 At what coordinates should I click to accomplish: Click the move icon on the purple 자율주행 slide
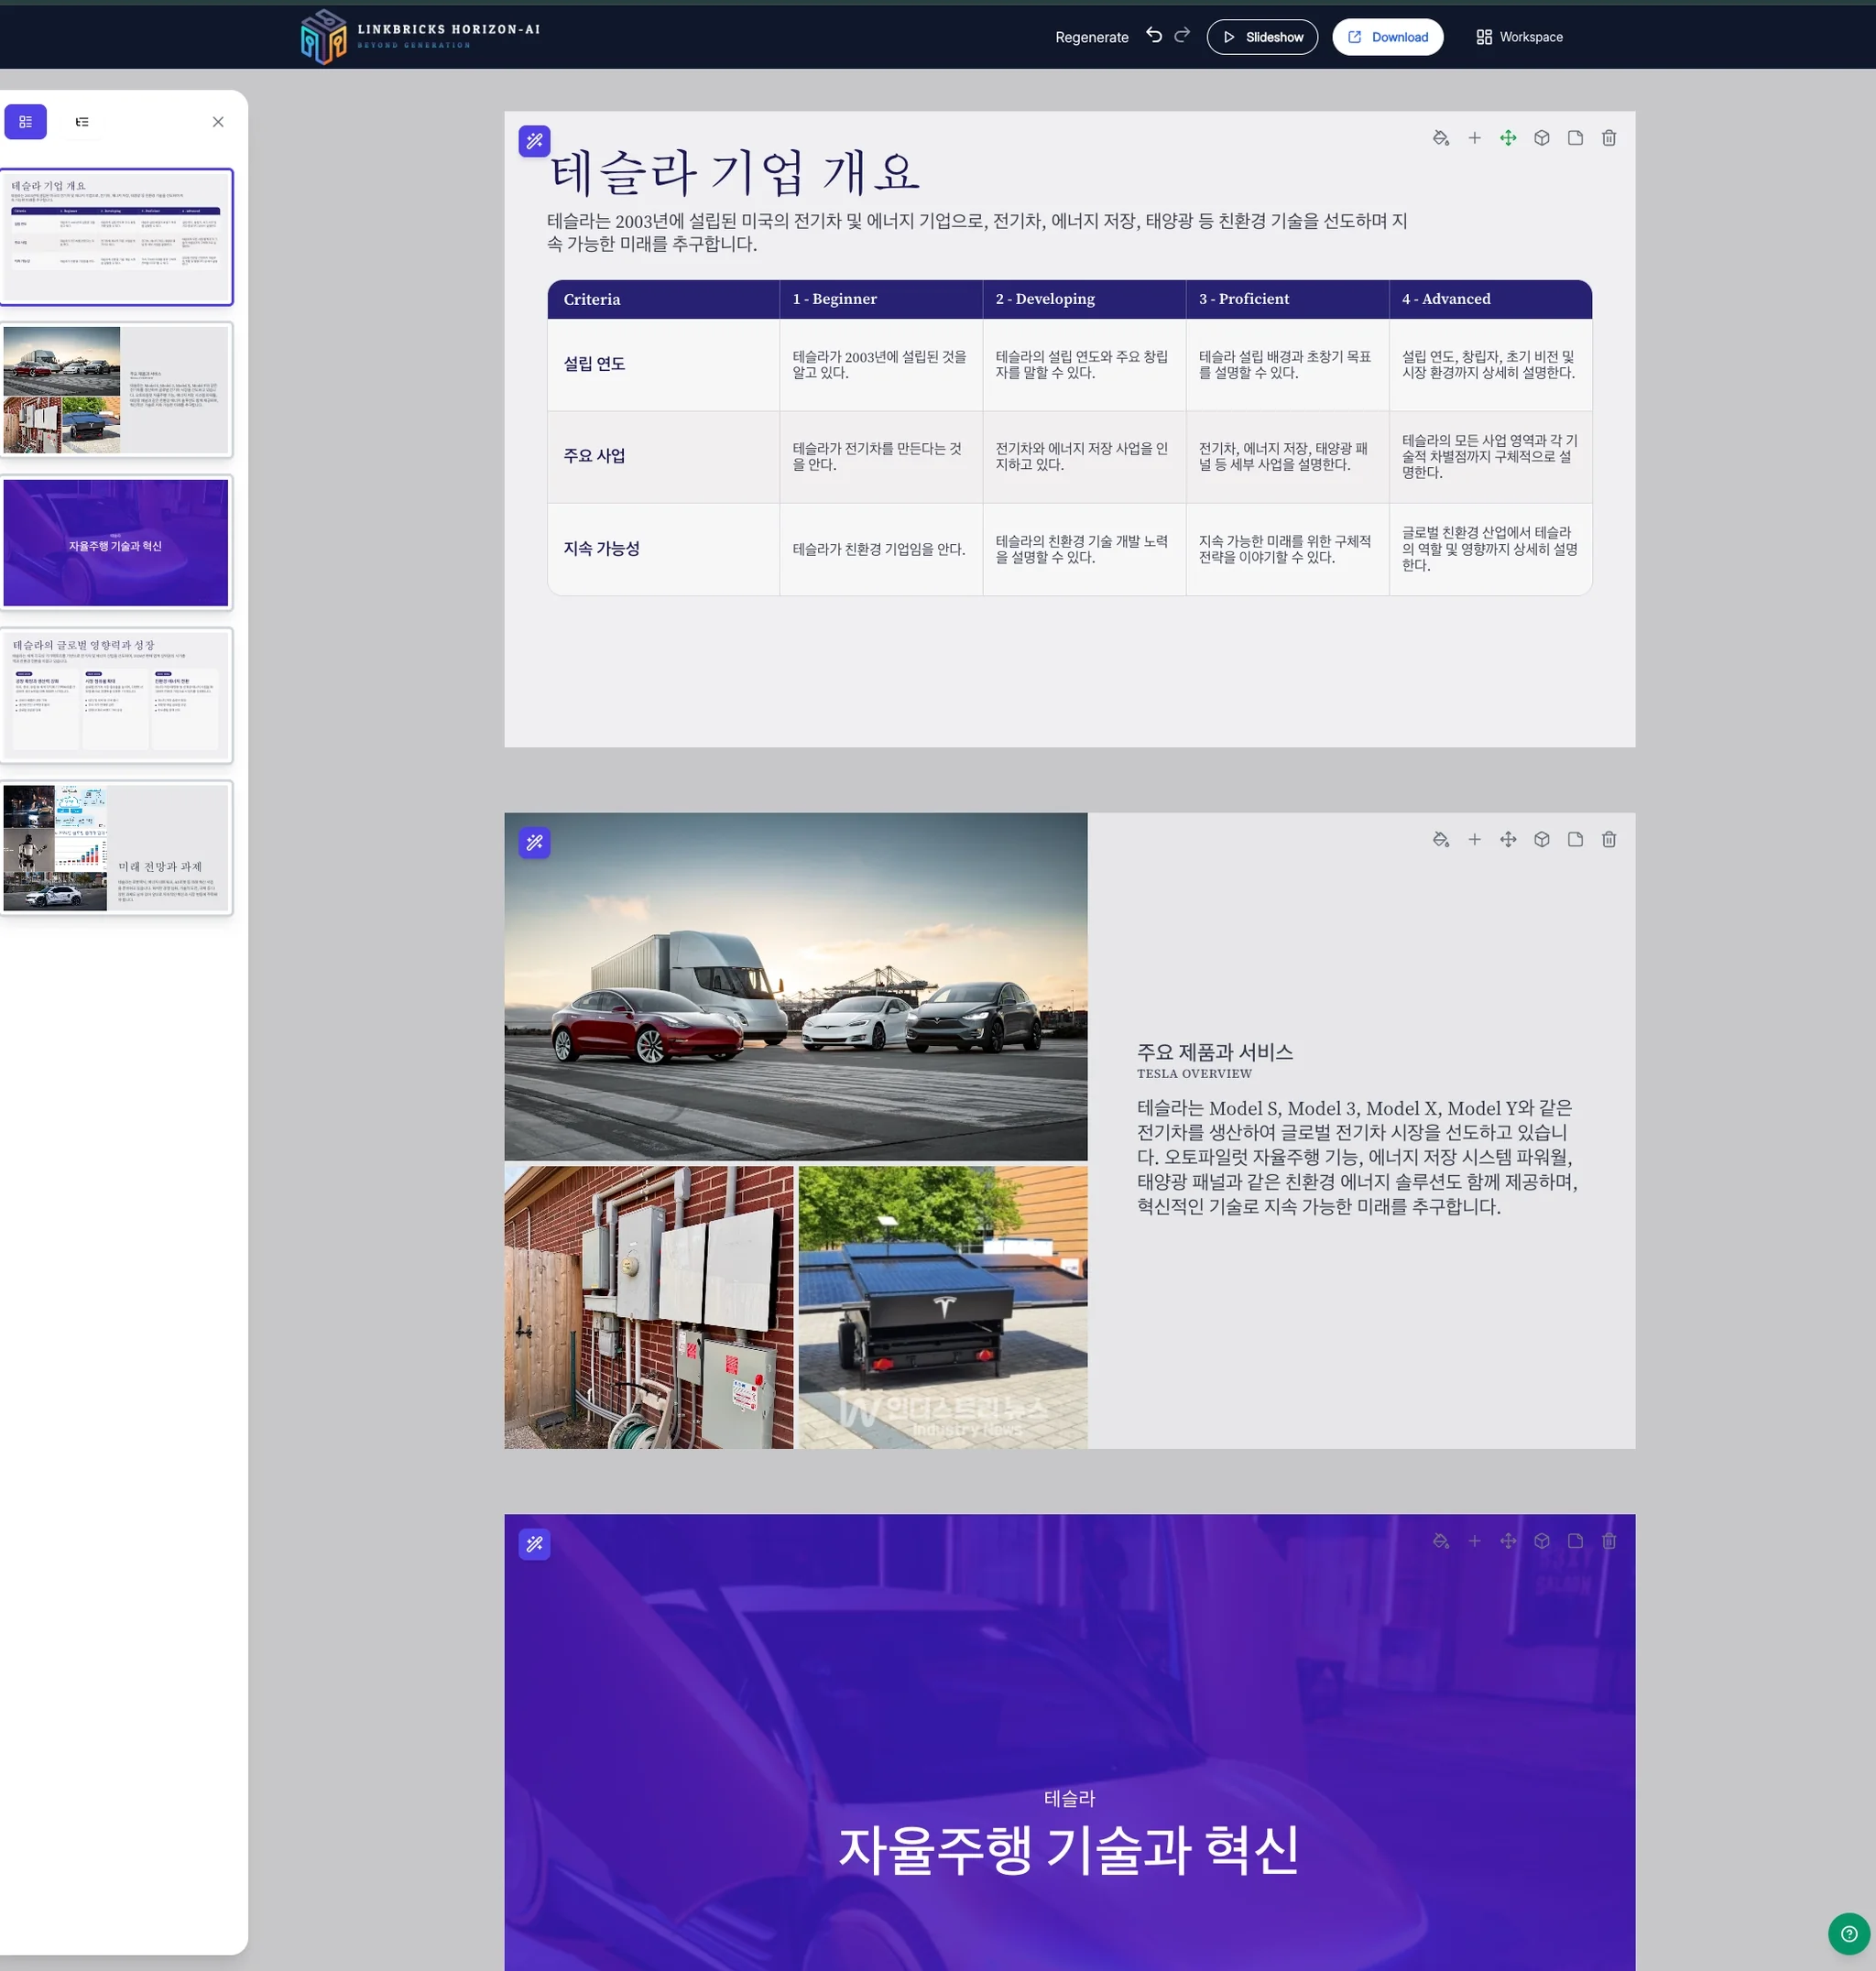(1508, 1541)
